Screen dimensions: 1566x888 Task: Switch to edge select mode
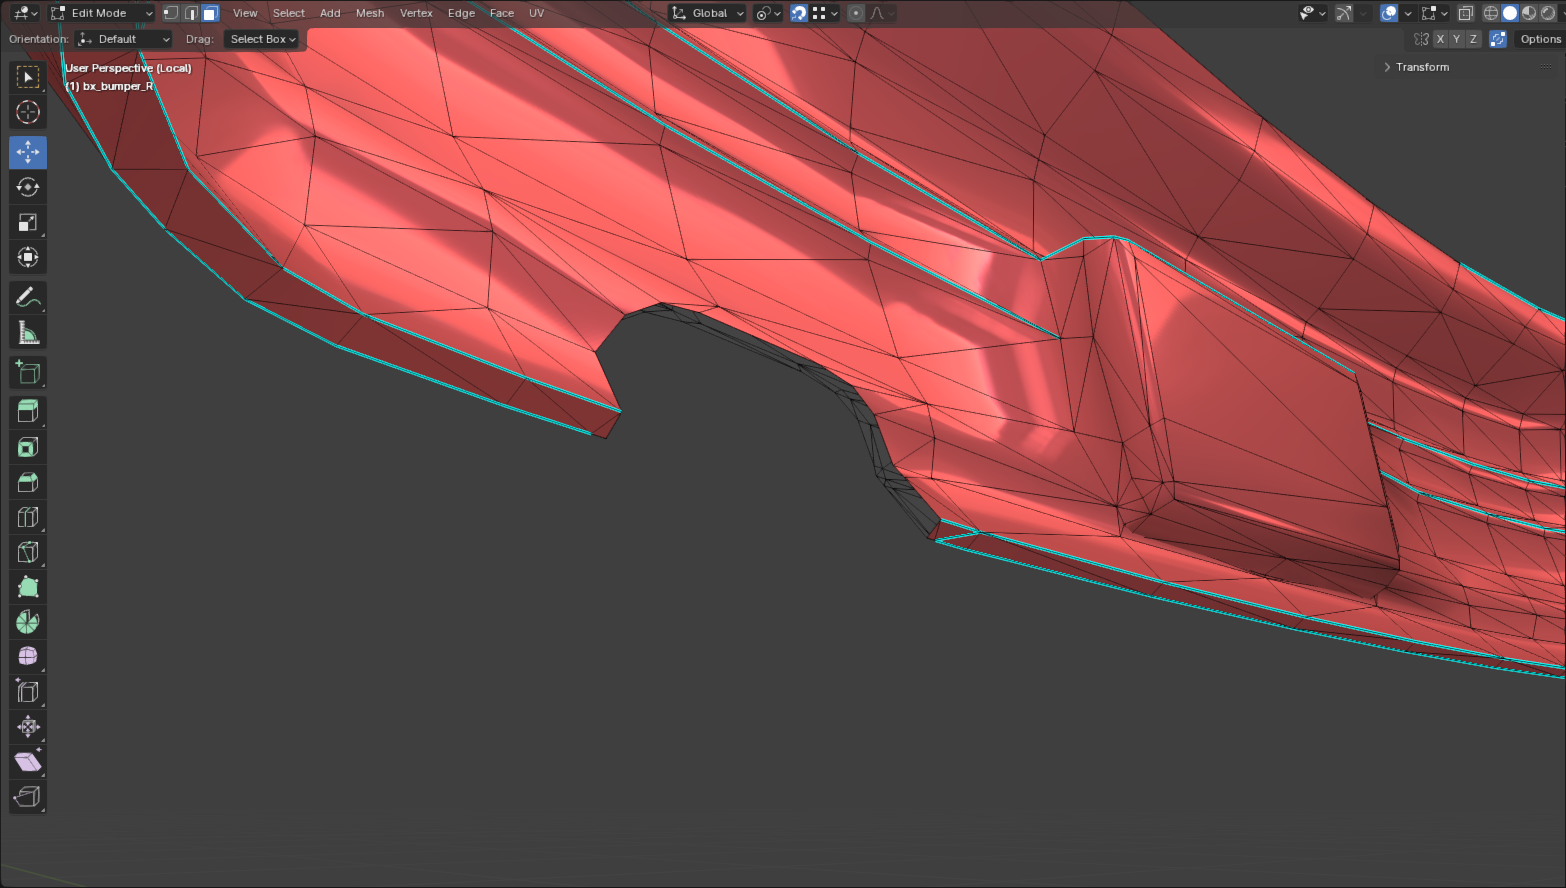click(191, 13)
